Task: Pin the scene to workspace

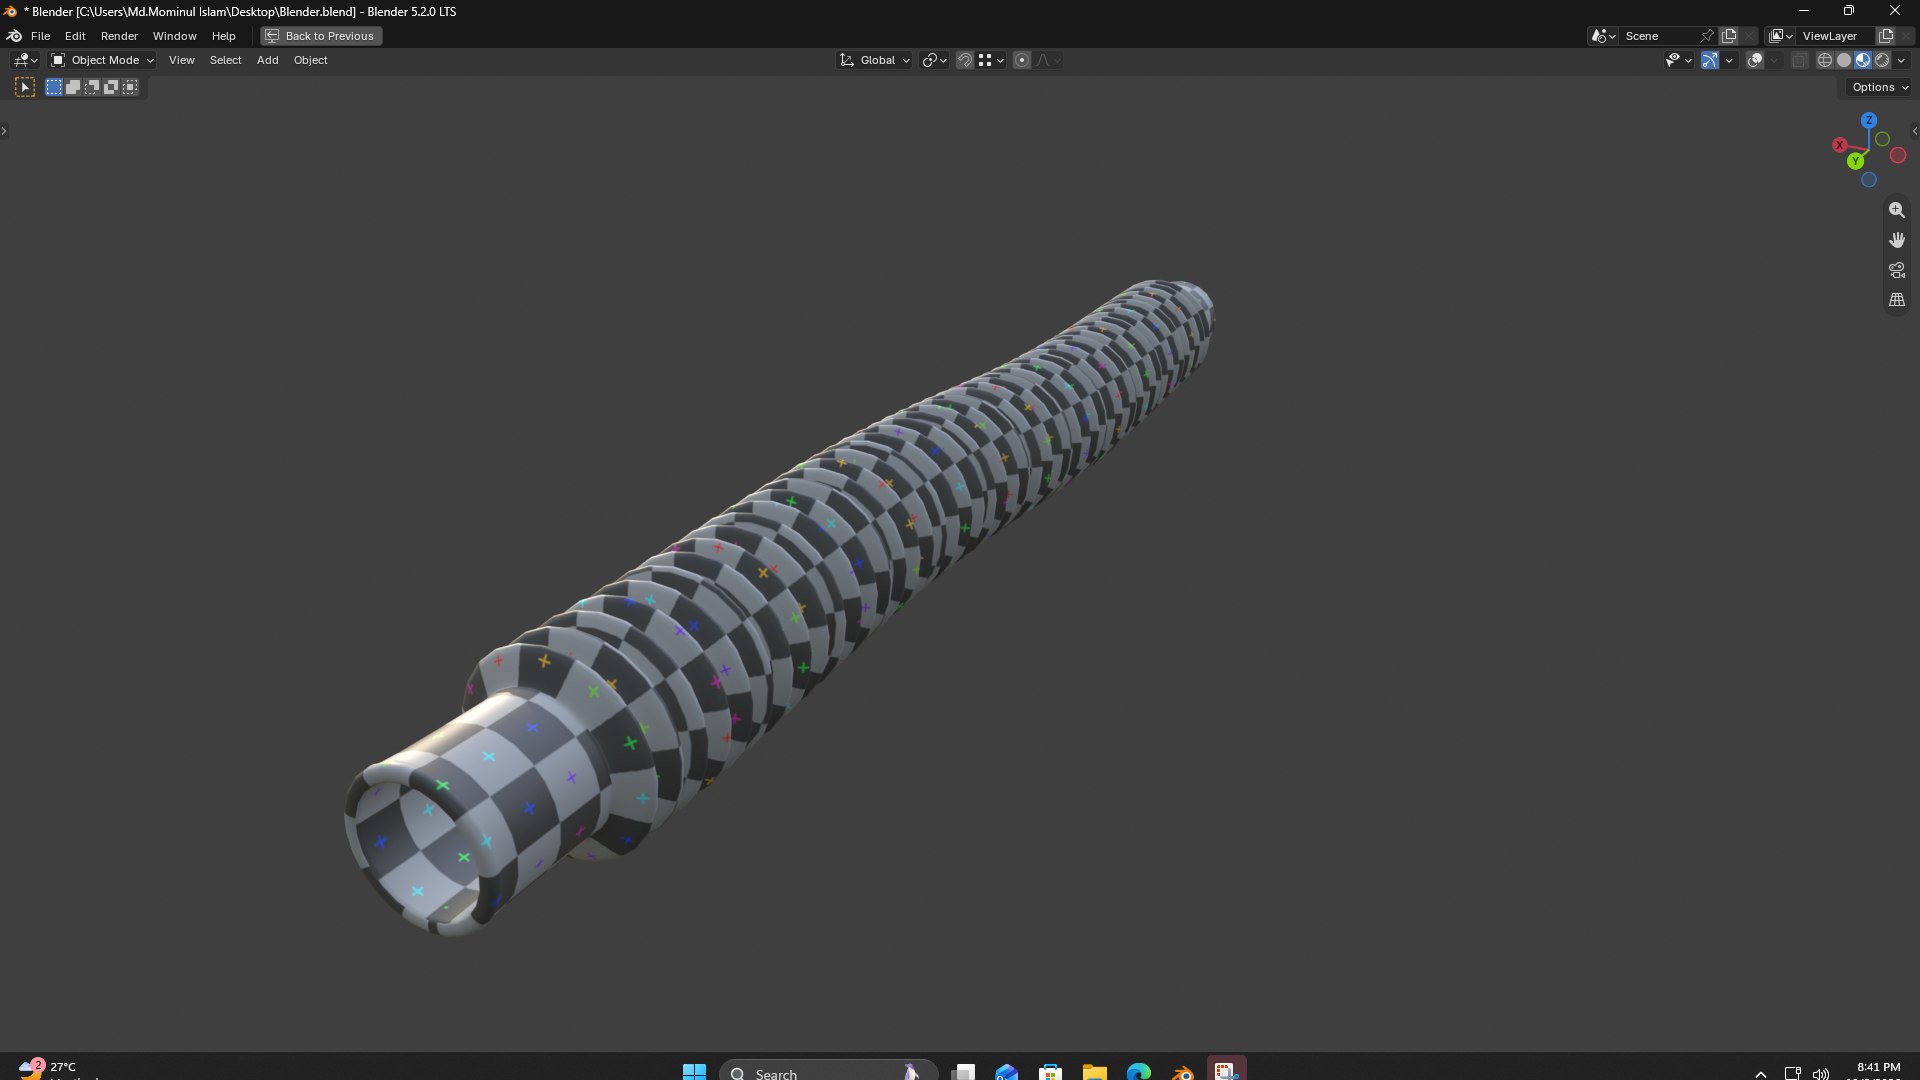Action: pyautogui.click(x=1707, y=36)
